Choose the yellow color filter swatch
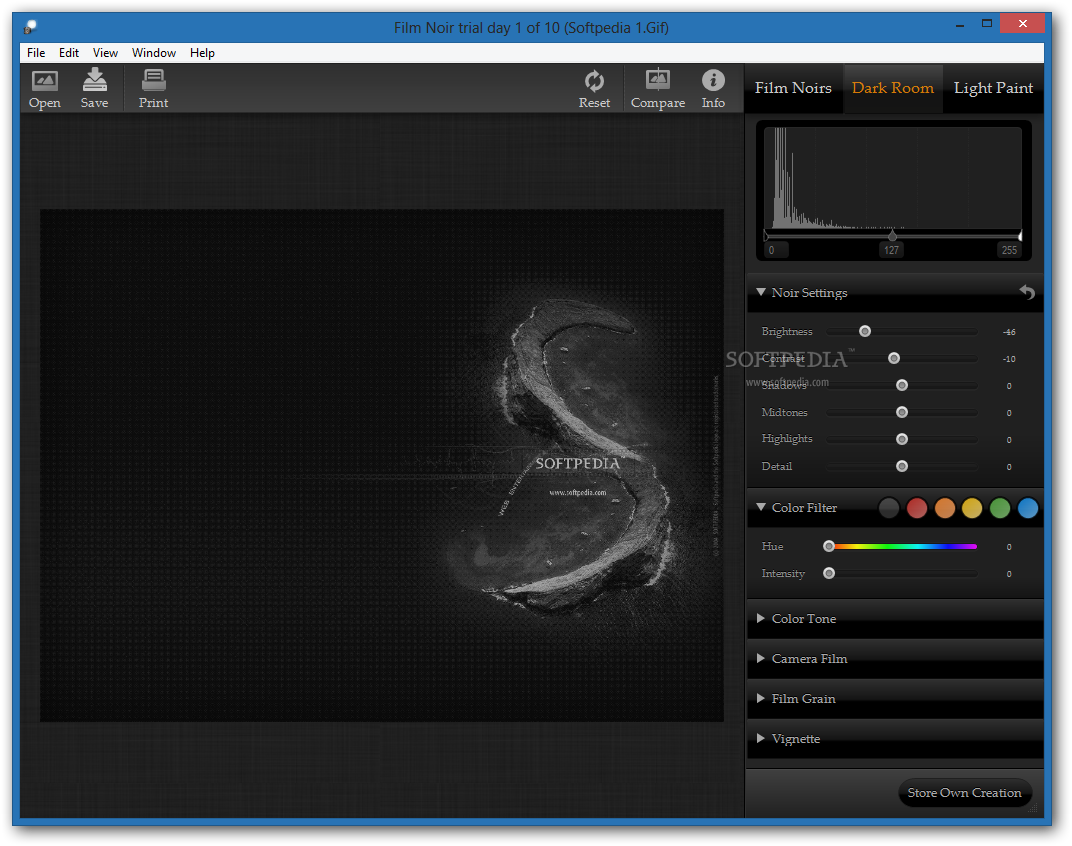 [x=972, y=508]
